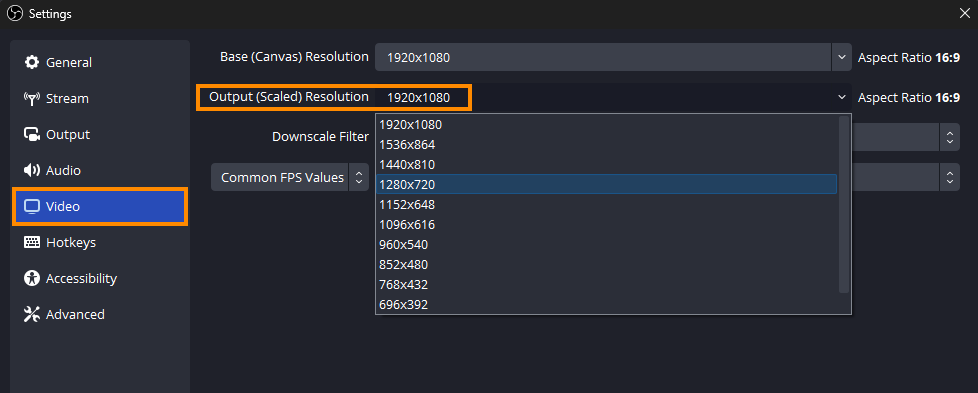
Task: Click the Hotkeys keyboard icon
Action: coord(31,243)
